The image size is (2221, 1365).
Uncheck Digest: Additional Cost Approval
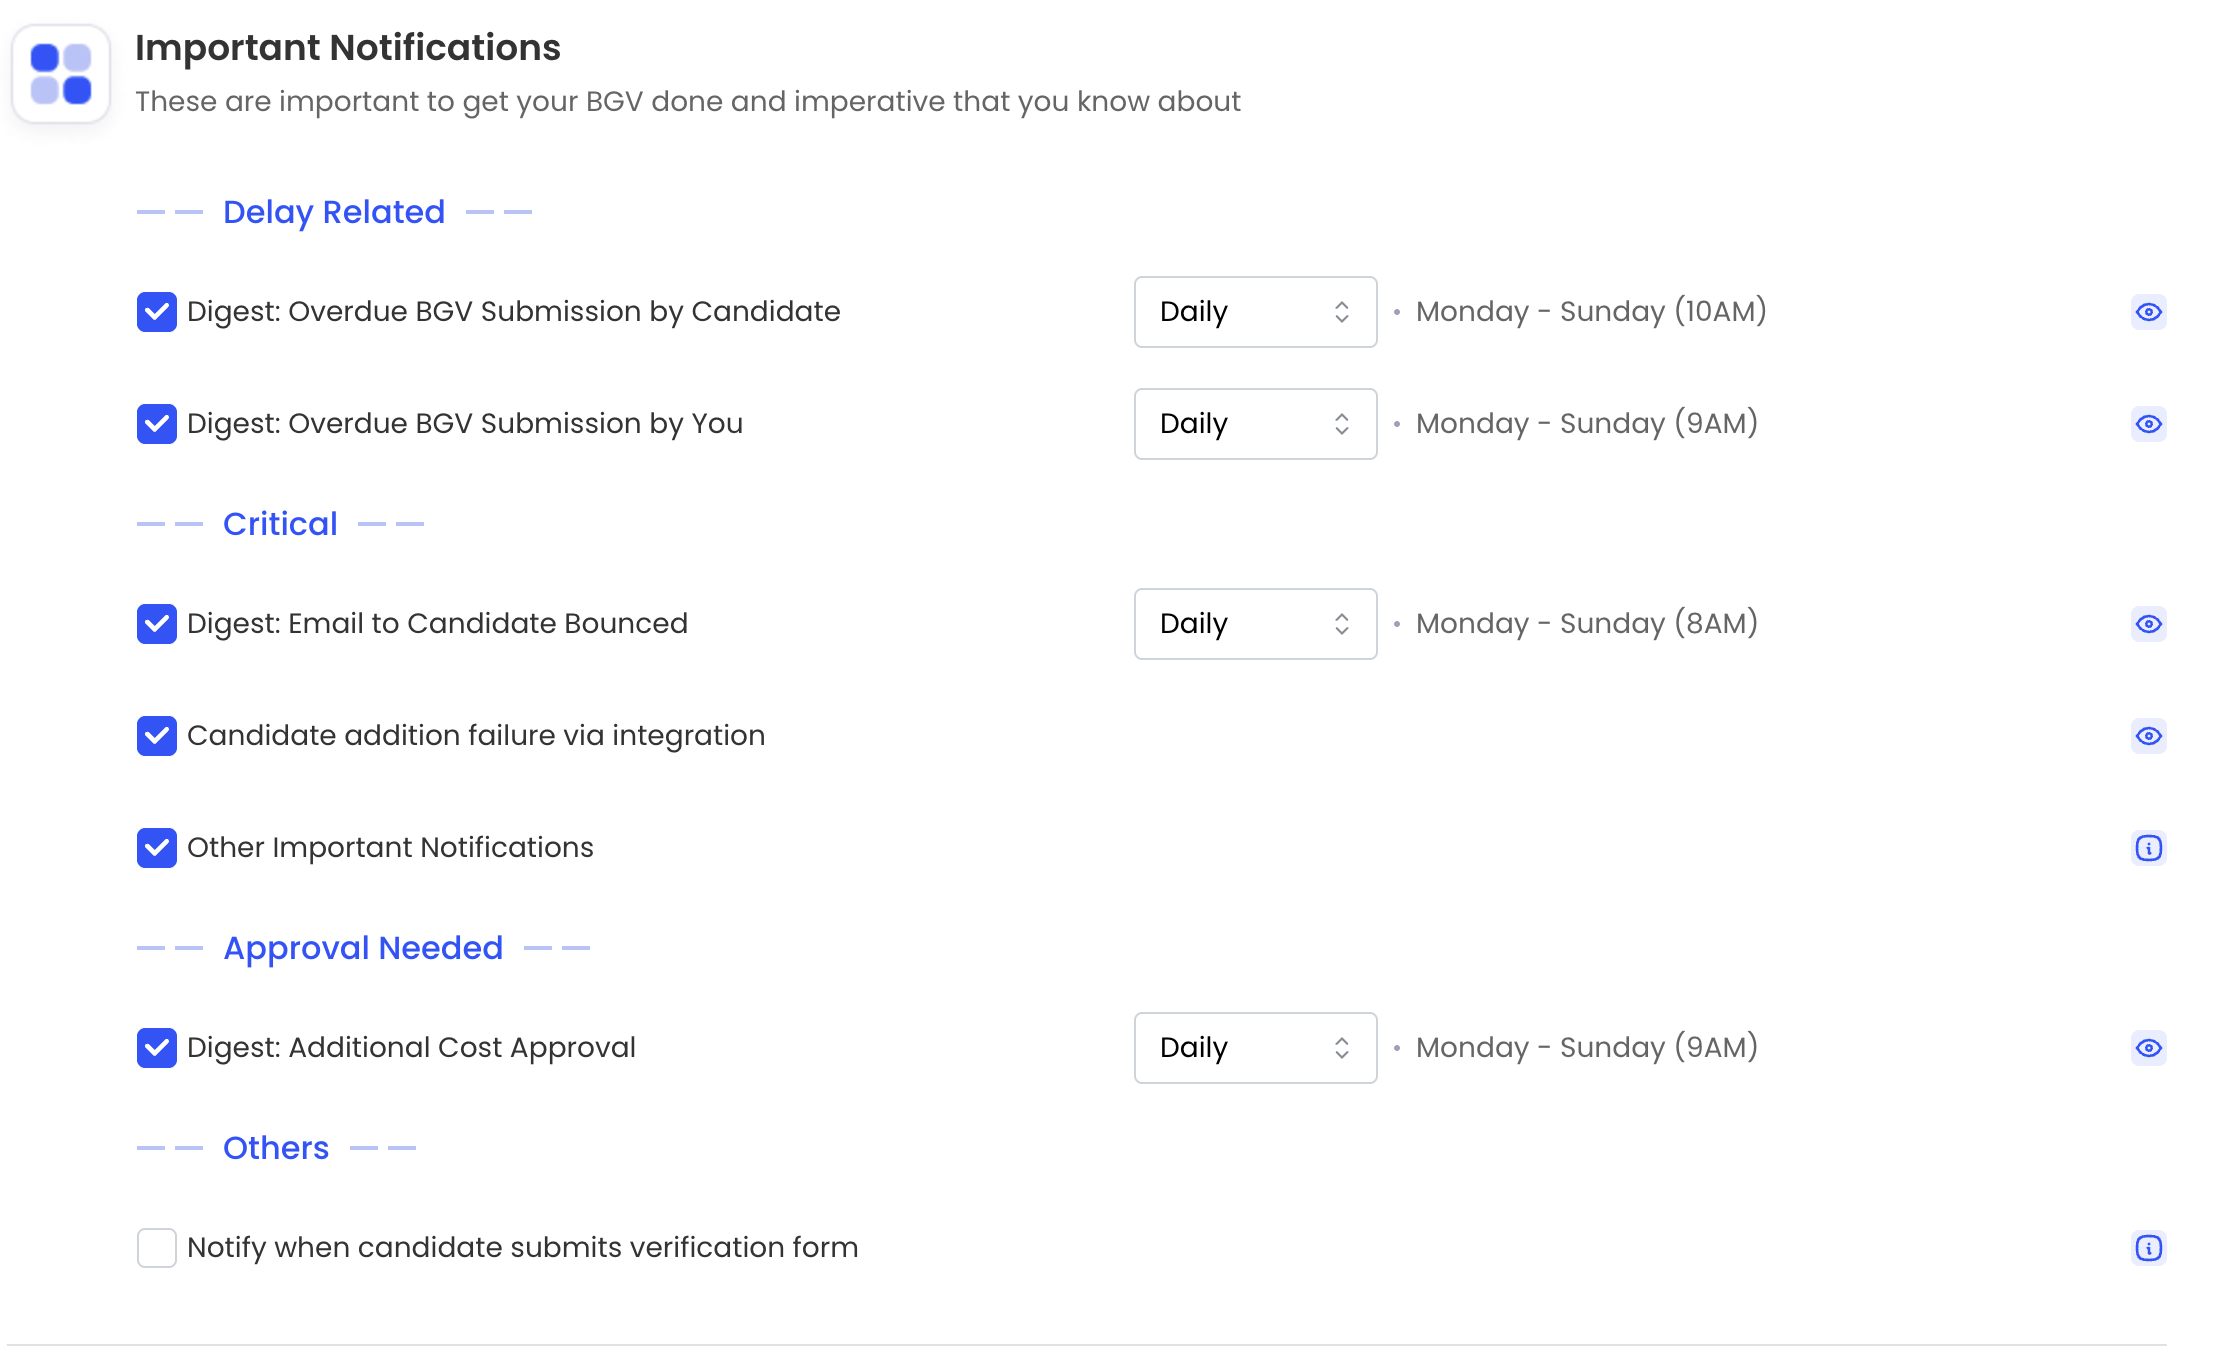157,1048
